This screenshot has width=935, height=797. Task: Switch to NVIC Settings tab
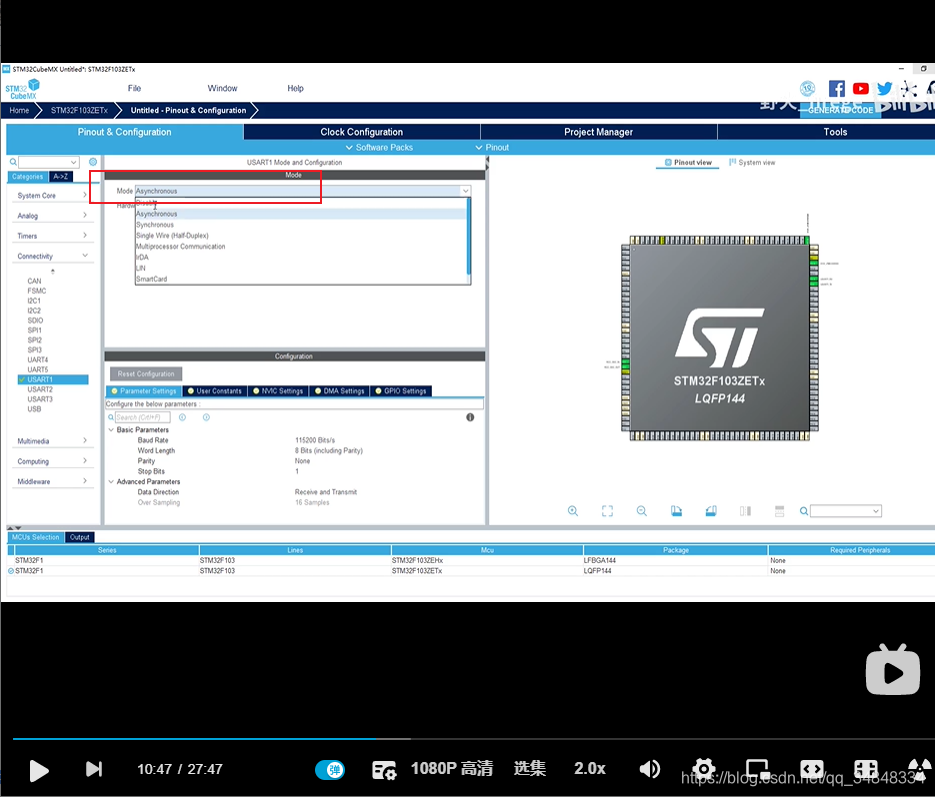coord(278,391)
